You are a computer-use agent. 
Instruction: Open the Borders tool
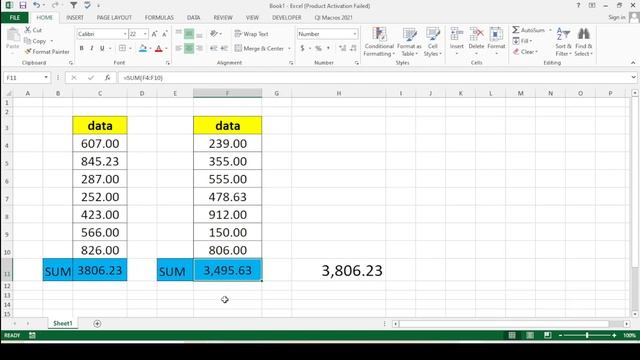tap(122, 48)
